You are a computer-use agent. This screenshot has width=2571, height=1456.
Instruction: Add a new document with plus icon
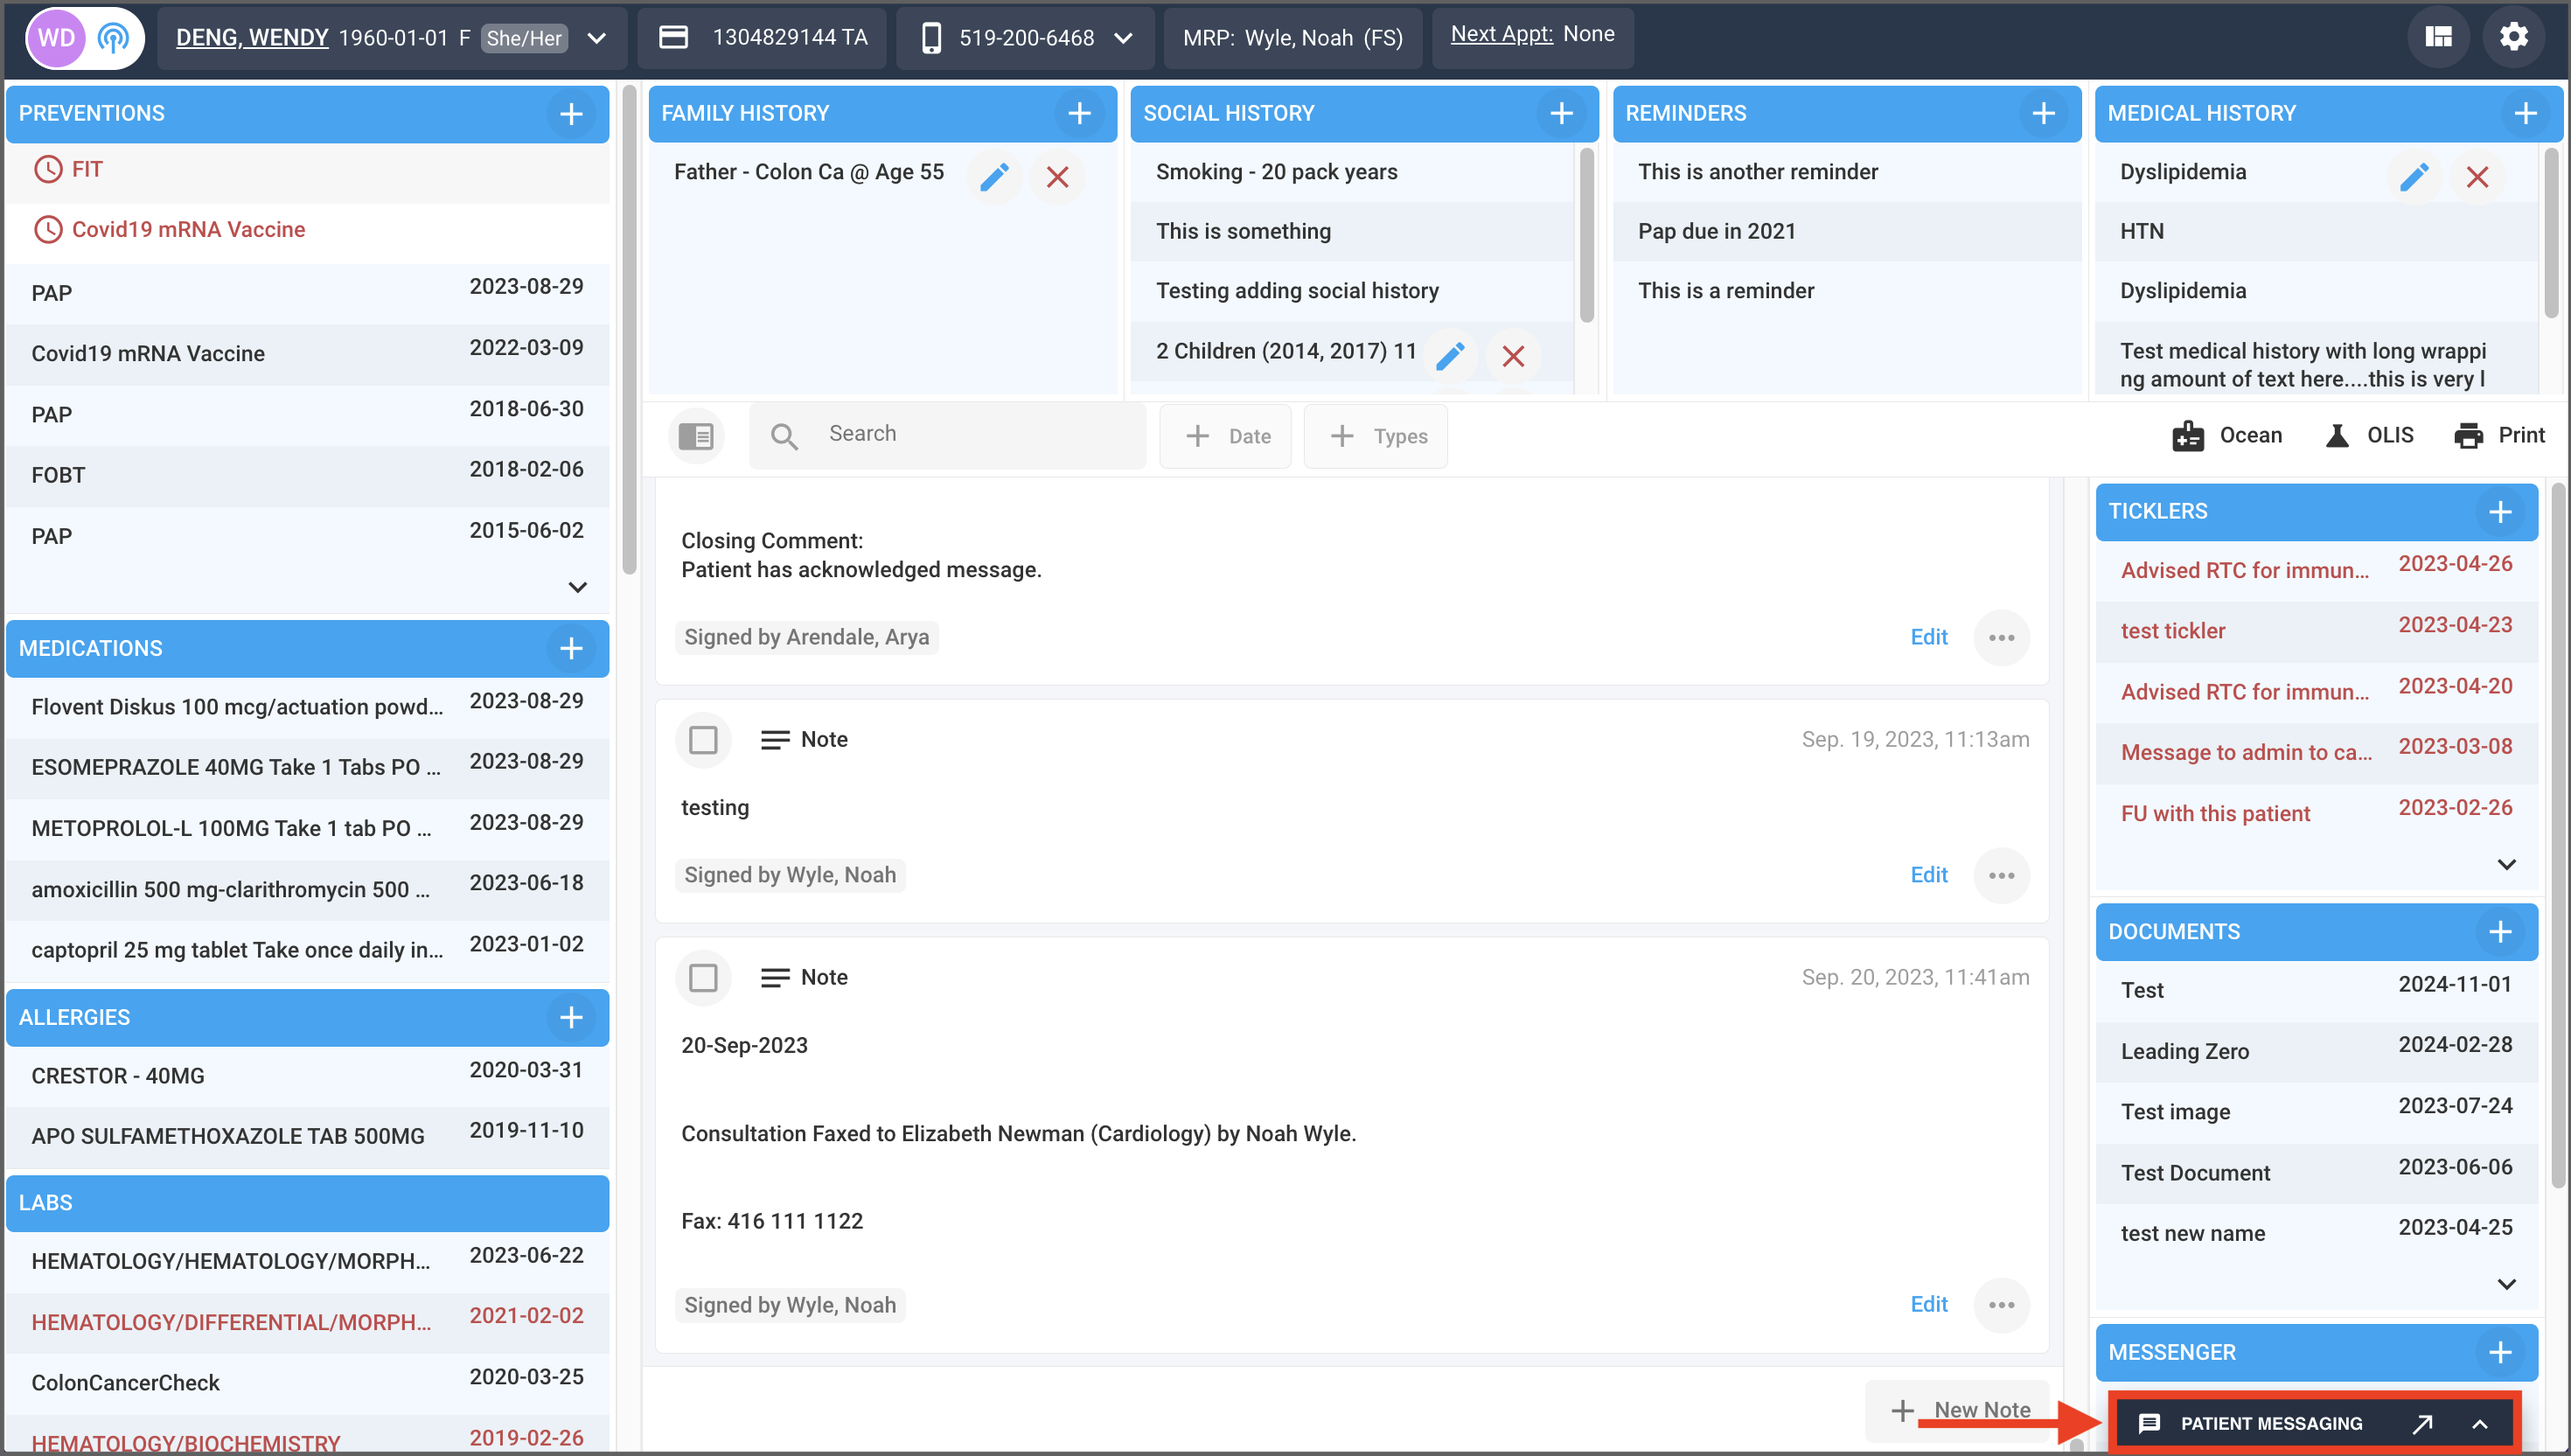click(x=2500, y=931)
